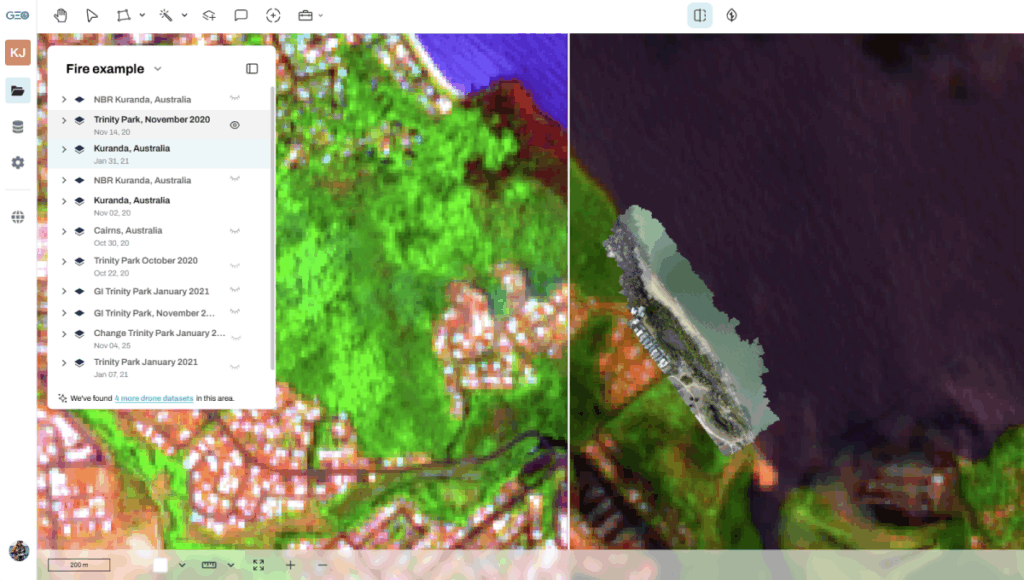This screenshot has width=1024, height=580.
Task: Click the white basemap color swatch
Action: 160,565
